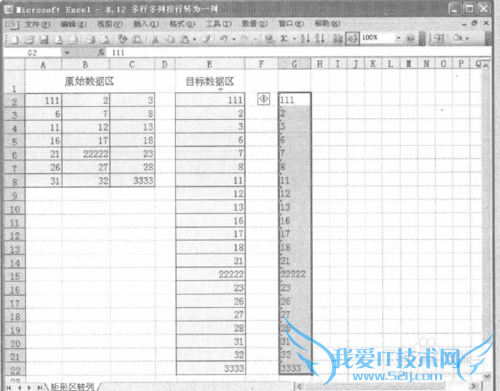Image resolution: width=500 pixels, height=391 pixels.
Task: Click the Open file icon
Action: [x=29, y=39]
